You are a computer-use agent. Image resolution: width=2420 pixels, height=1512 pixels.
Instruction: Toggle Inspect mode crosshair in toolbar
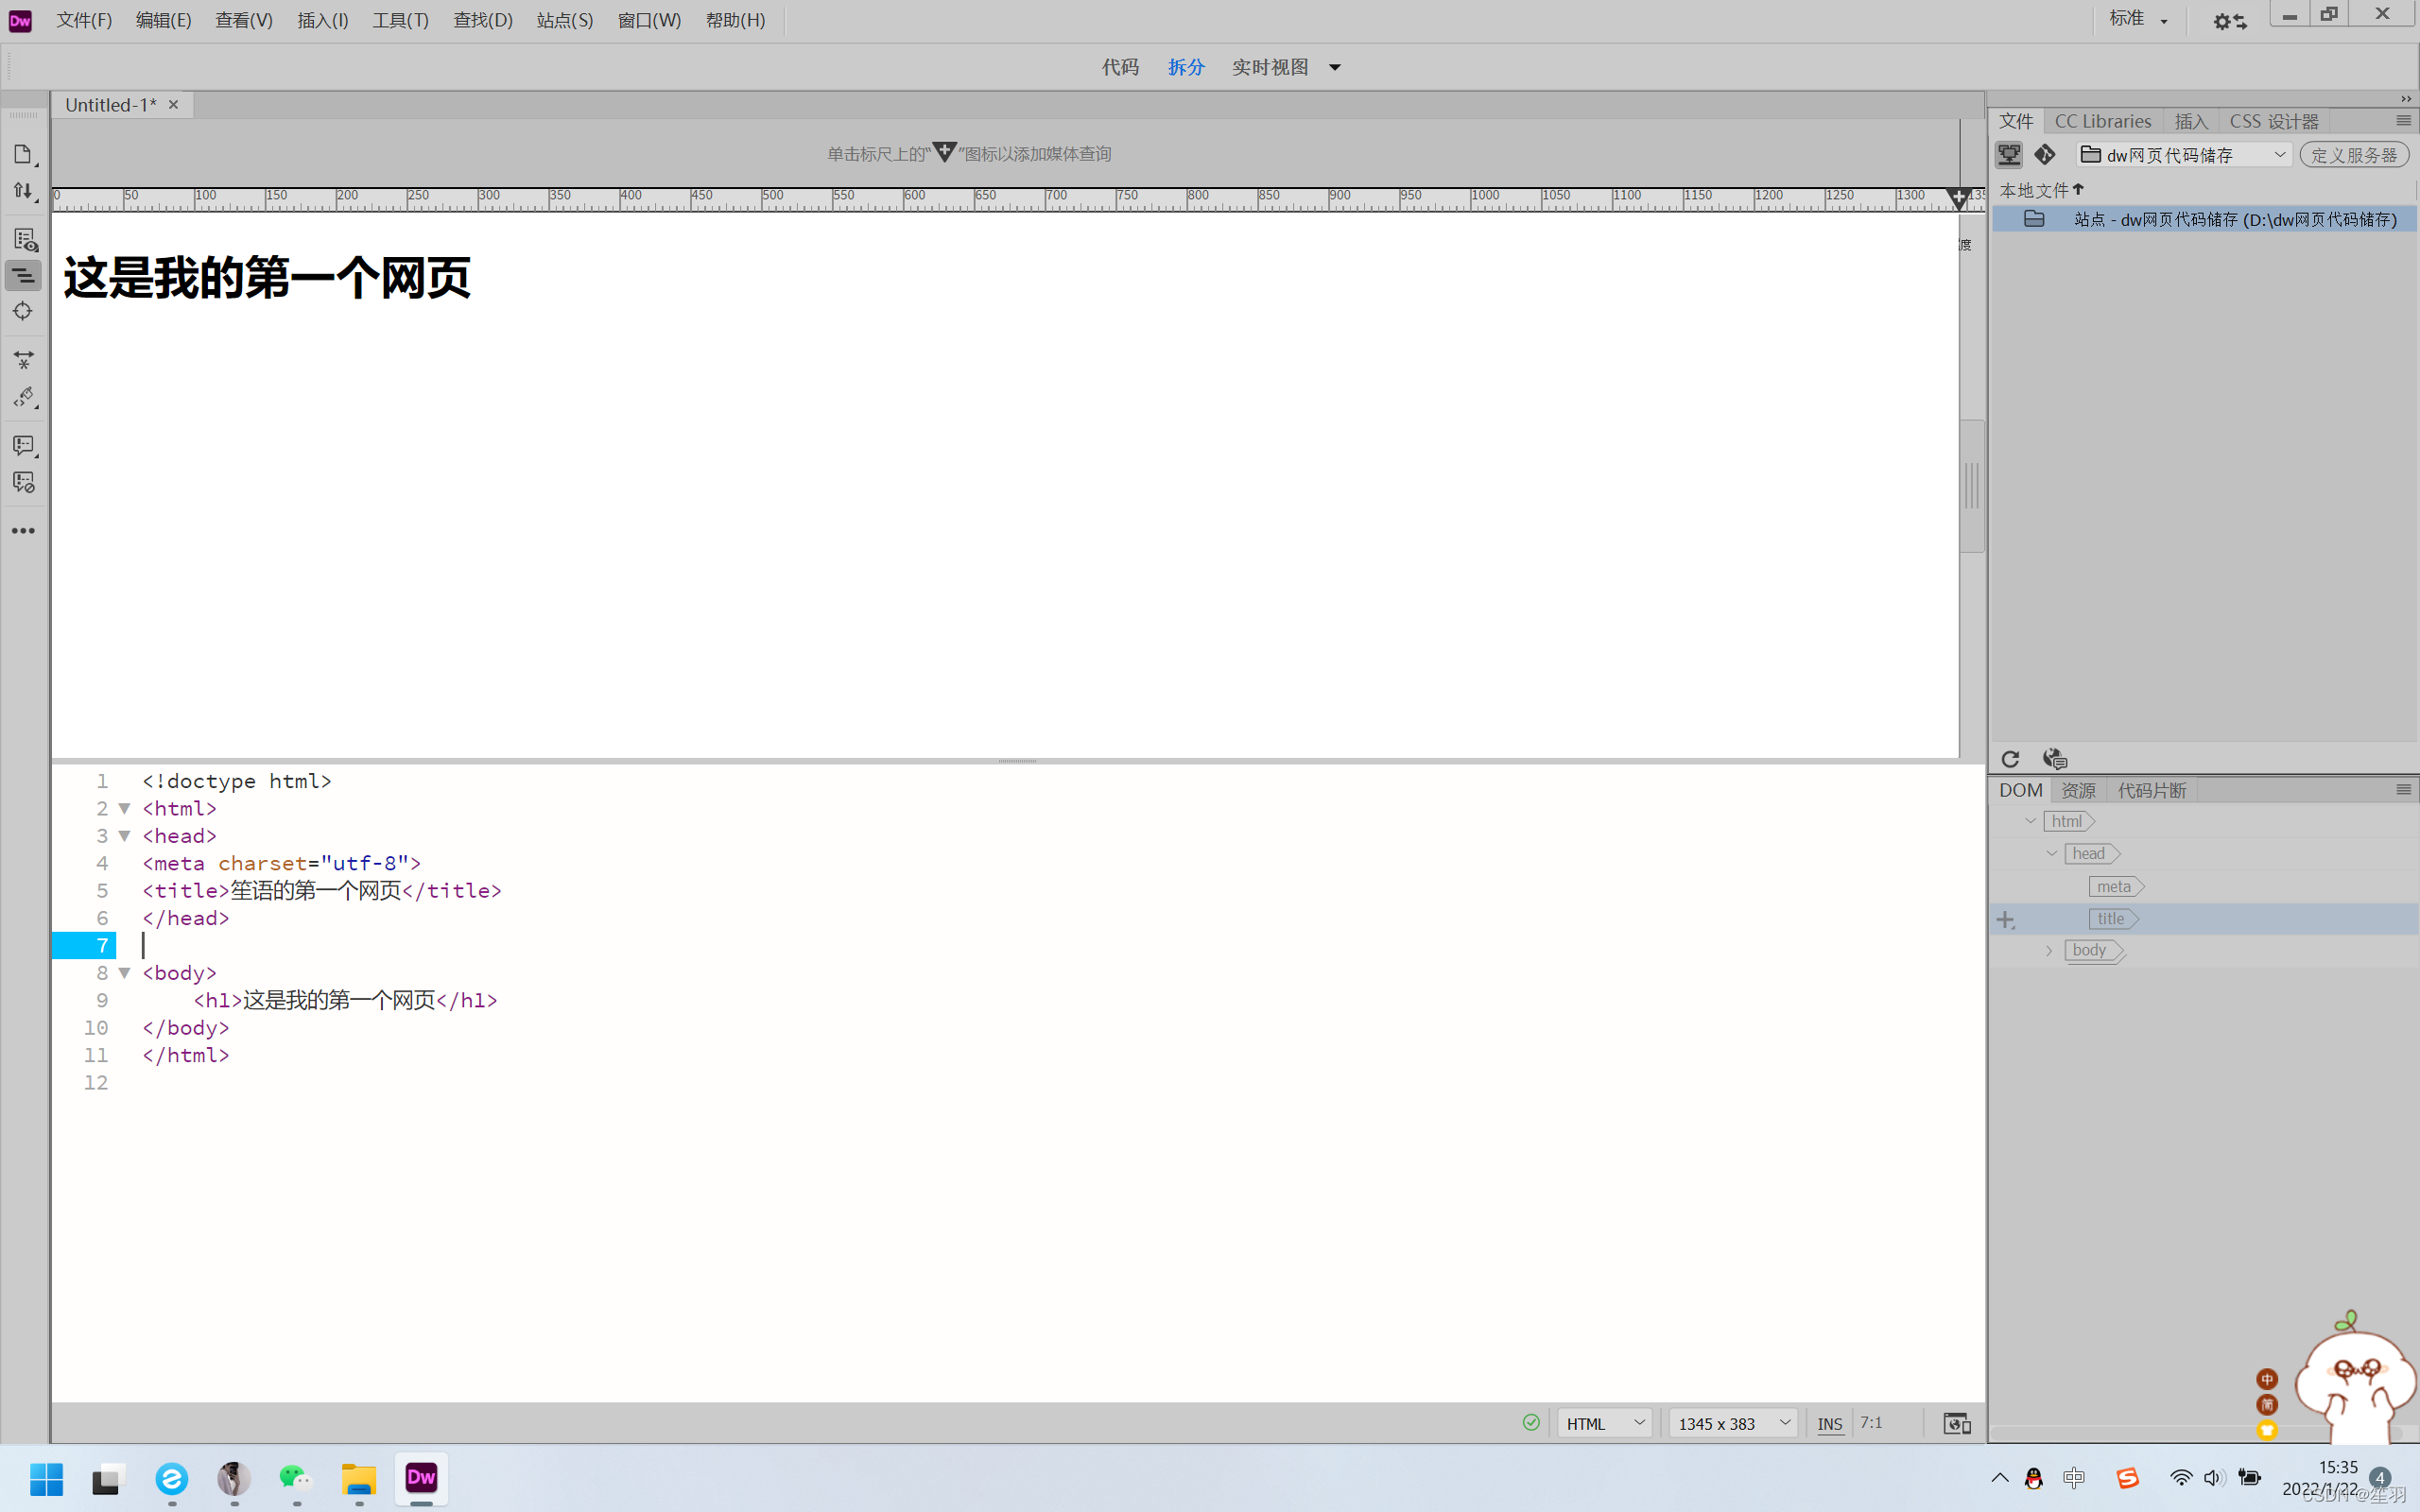click(x=23, y=312)
